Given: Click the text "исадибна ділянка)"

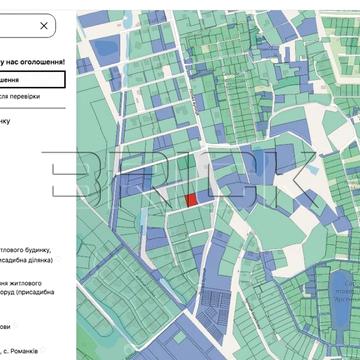Looking at the screenshot, I should 26,260.
